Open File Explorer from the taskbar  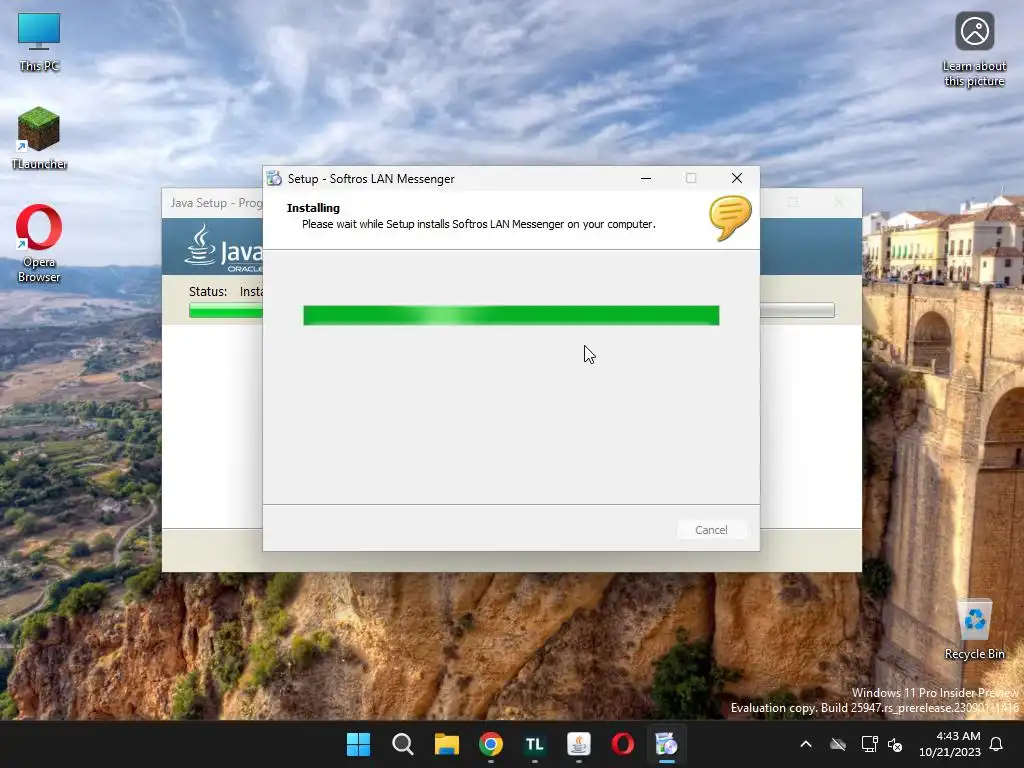click(x=447, y=744)
